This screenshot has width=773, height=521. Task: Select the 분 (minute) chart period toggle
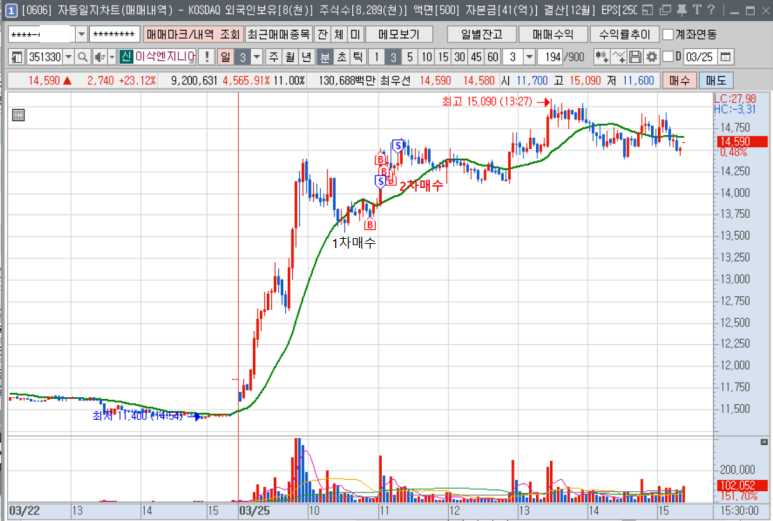coord(325,56)
